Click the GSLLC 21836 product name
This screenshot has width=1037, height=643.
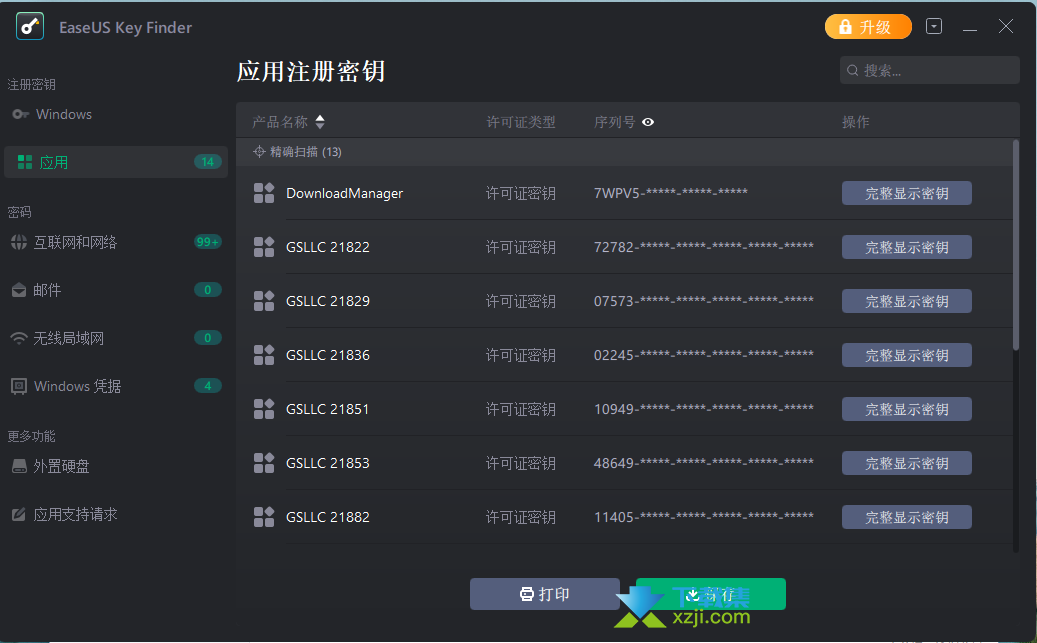(327, 355)
